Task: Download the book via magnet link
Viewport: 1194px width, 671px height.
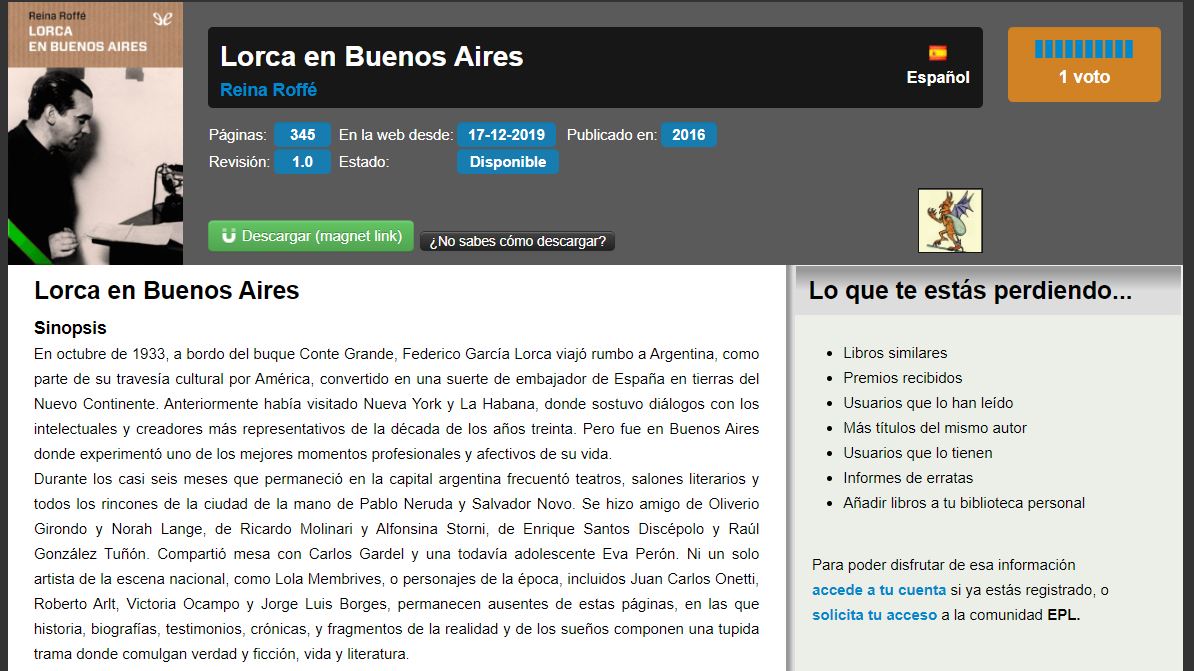Action: pyautogui.click(x=310, y=236)
